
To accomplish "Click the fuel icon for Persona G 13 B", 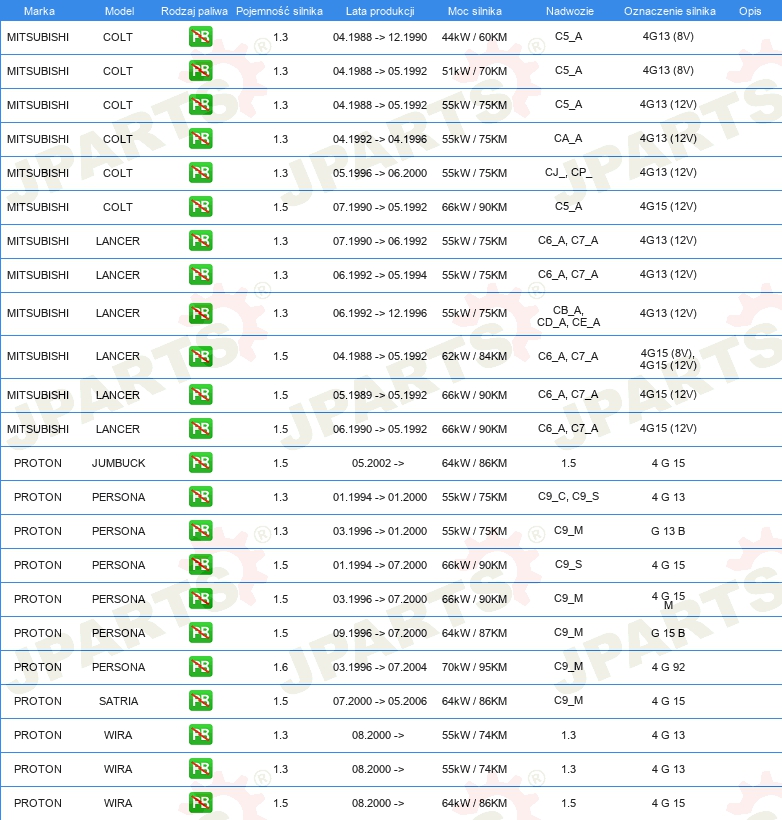I will pos(201,531).
